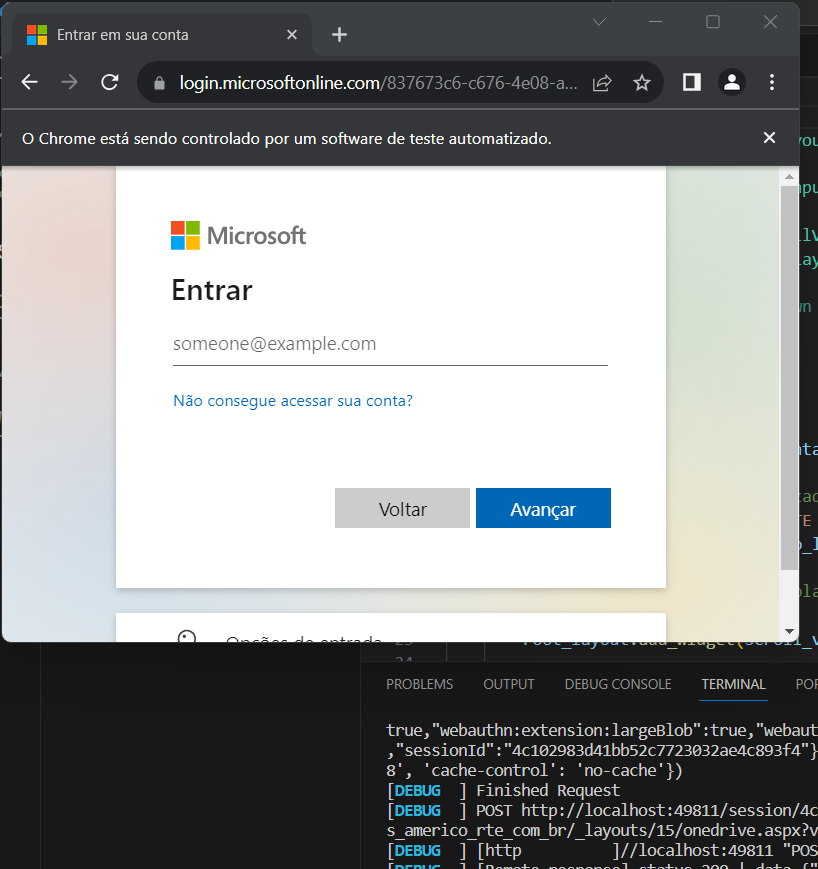Switch to TERMINAL tab in VS Code

[733, 684]
